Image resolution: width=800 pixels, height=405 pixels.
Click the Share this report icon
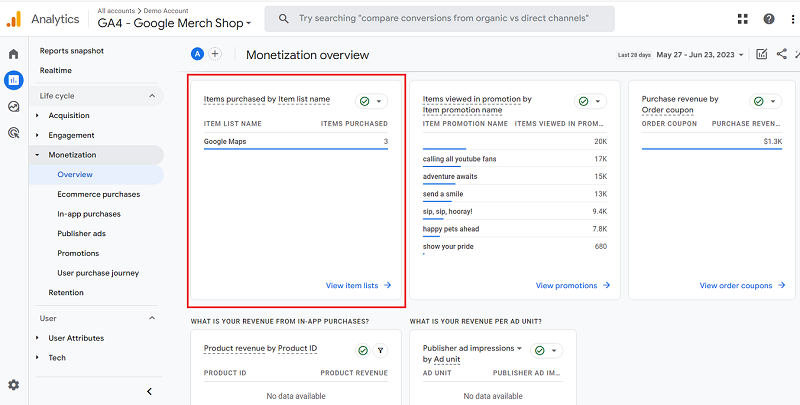[x=781, y=54]
